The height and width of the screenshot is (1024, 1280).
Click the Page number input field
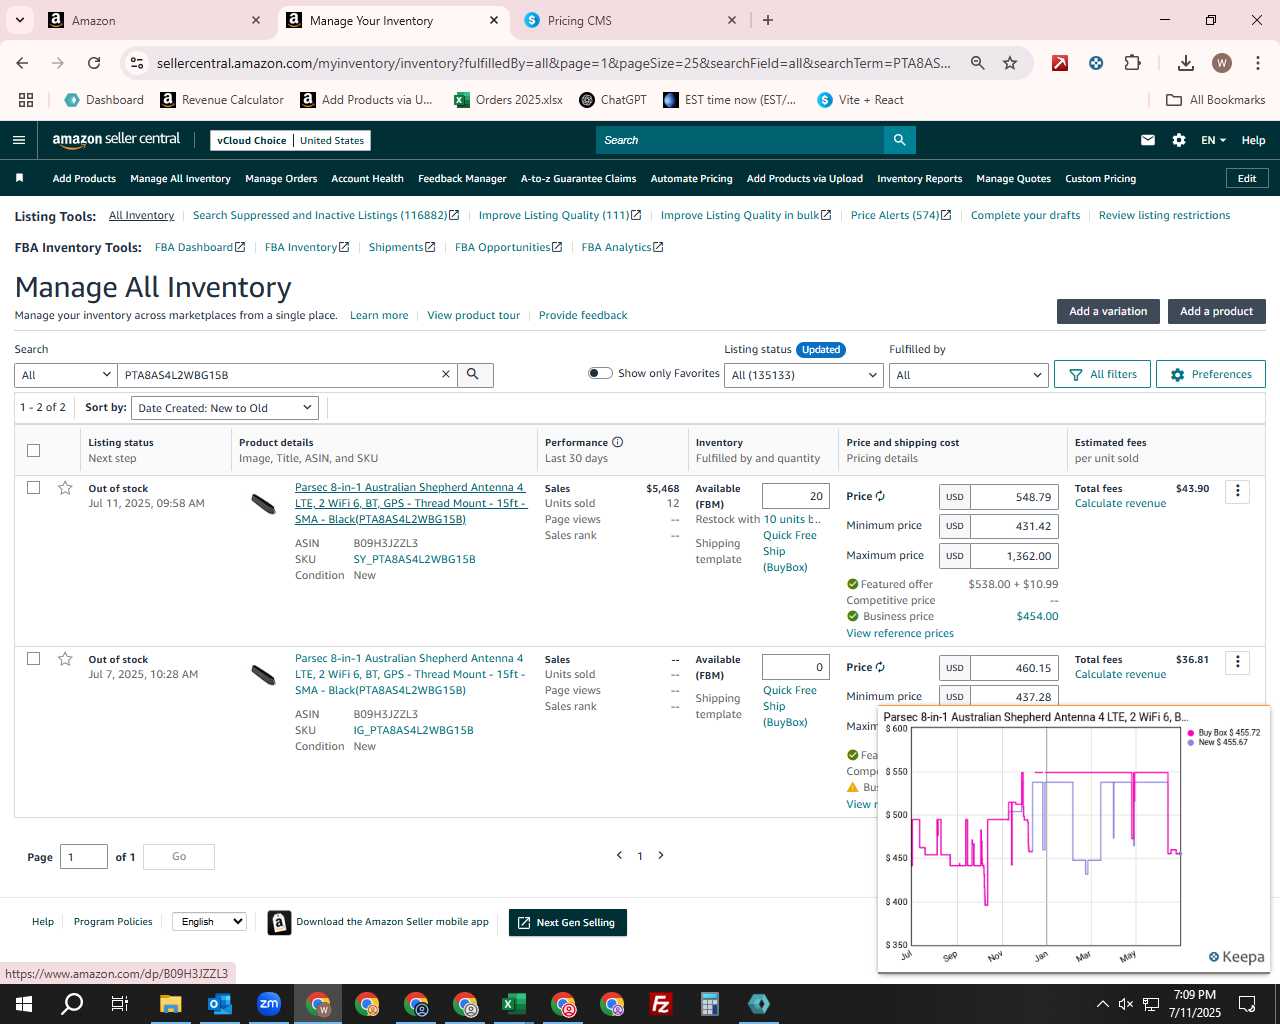pos(84,857)
